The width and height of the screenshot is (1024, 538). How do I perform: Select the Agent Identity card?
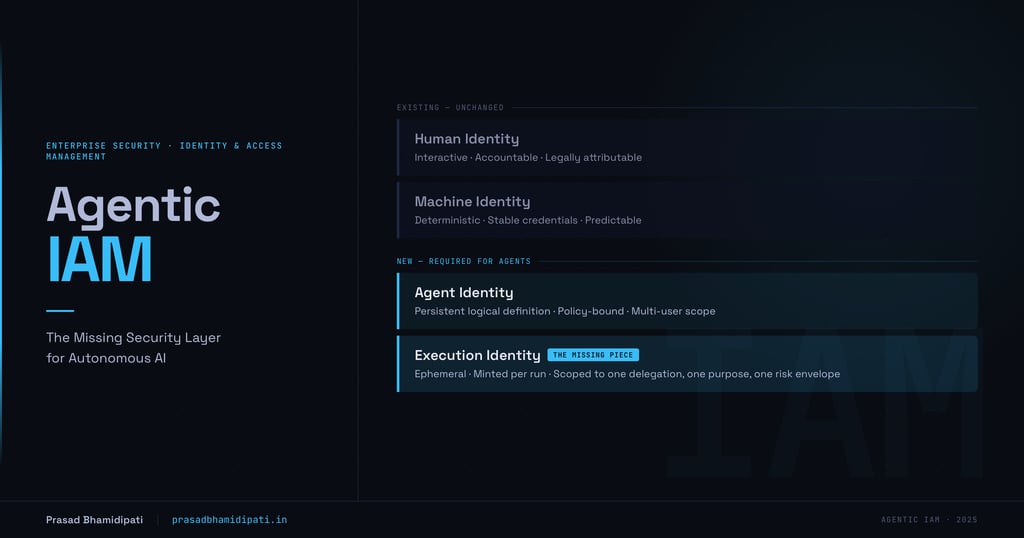(687, 301)
